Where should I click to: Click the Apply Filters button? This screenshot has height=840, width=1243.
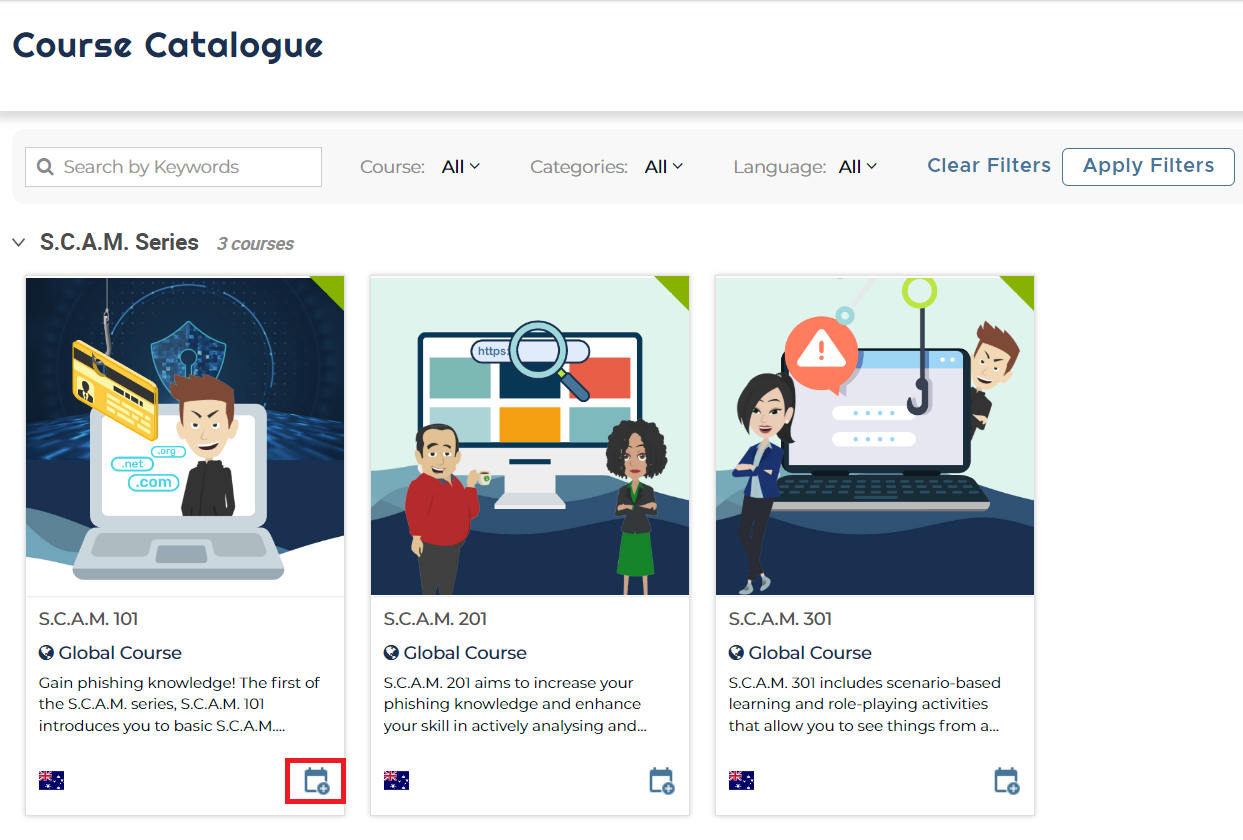coord(1148,166)
